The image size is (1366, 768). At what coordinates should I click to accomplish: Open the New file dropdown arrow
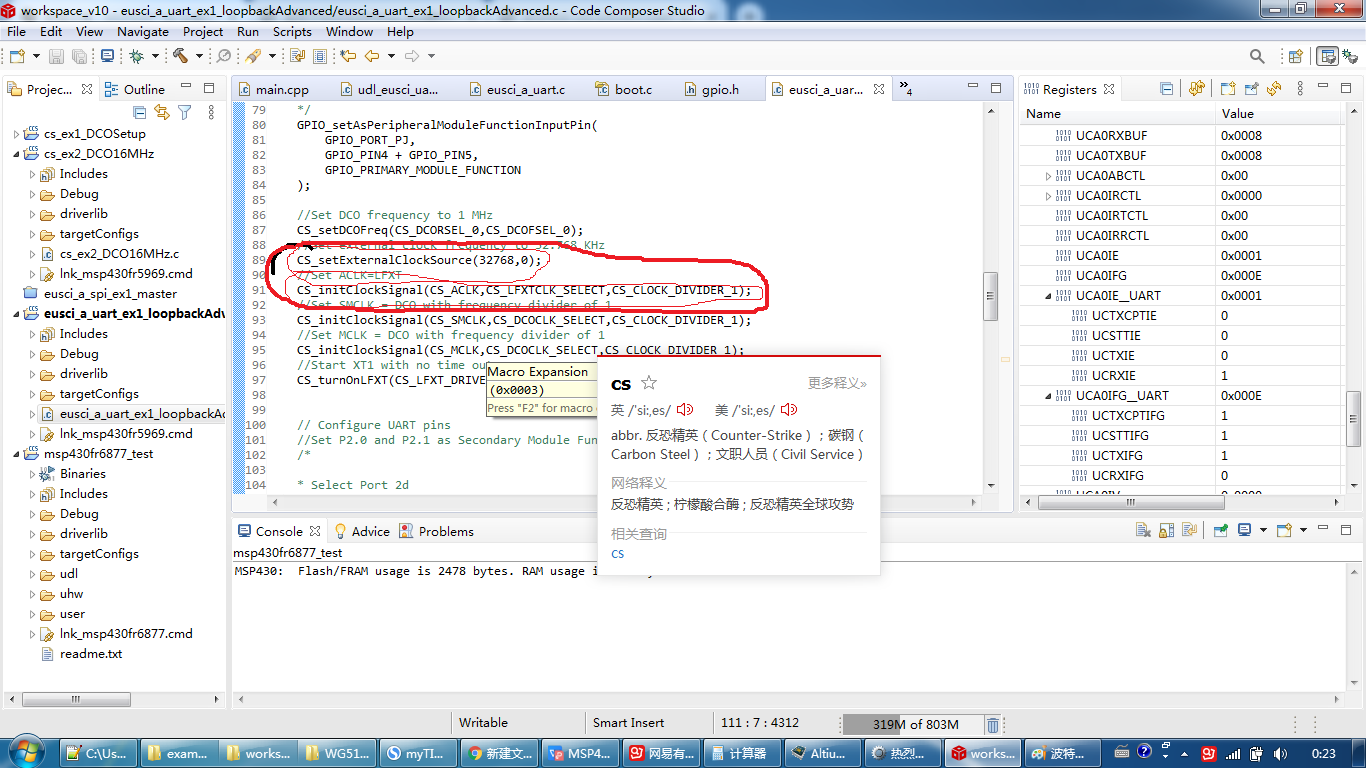click(37, 57)
